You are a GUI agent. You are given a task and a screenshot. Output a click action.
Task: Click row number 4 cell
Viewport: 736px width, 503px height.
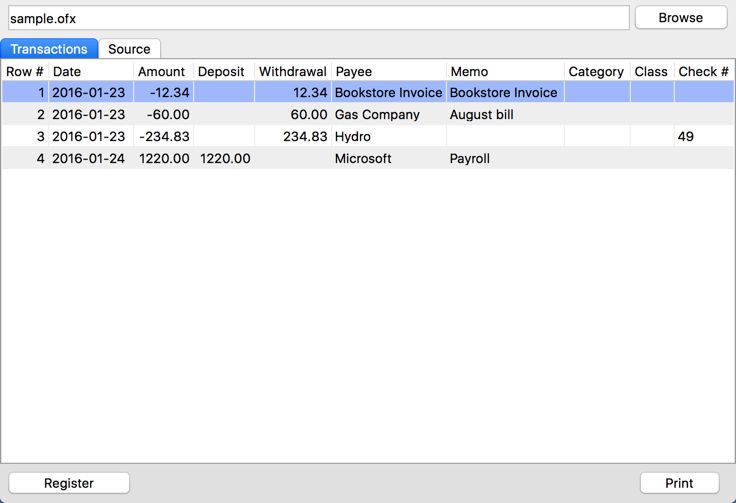[x=25, y=159]
